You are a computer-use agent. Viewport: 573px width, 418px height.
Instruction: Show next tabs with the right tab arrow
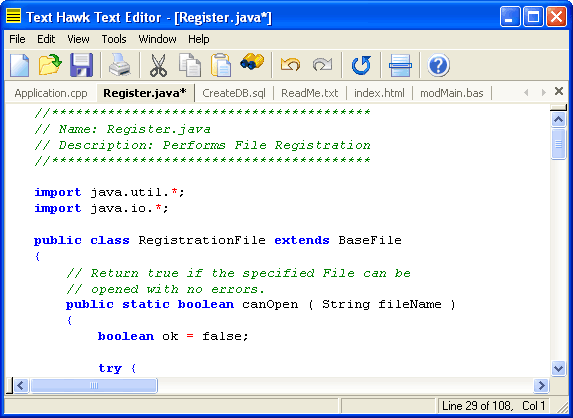click(543, 92)
